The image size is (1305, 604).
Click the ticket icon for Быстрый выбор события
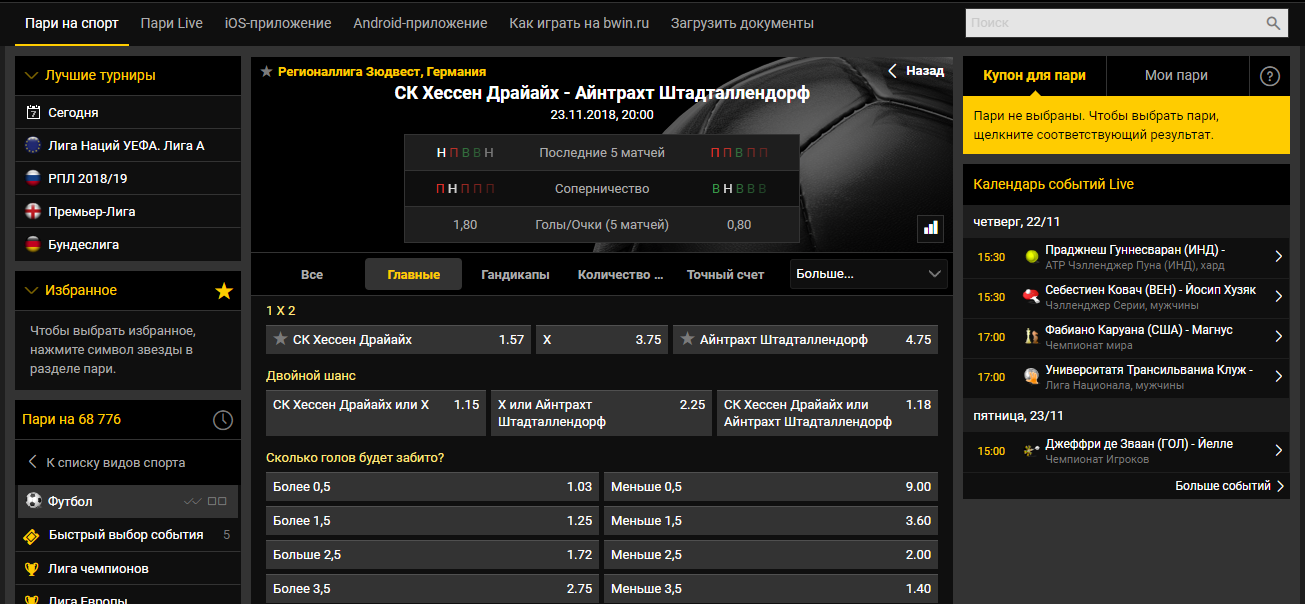pyautogui.click(x=32, y=535)
